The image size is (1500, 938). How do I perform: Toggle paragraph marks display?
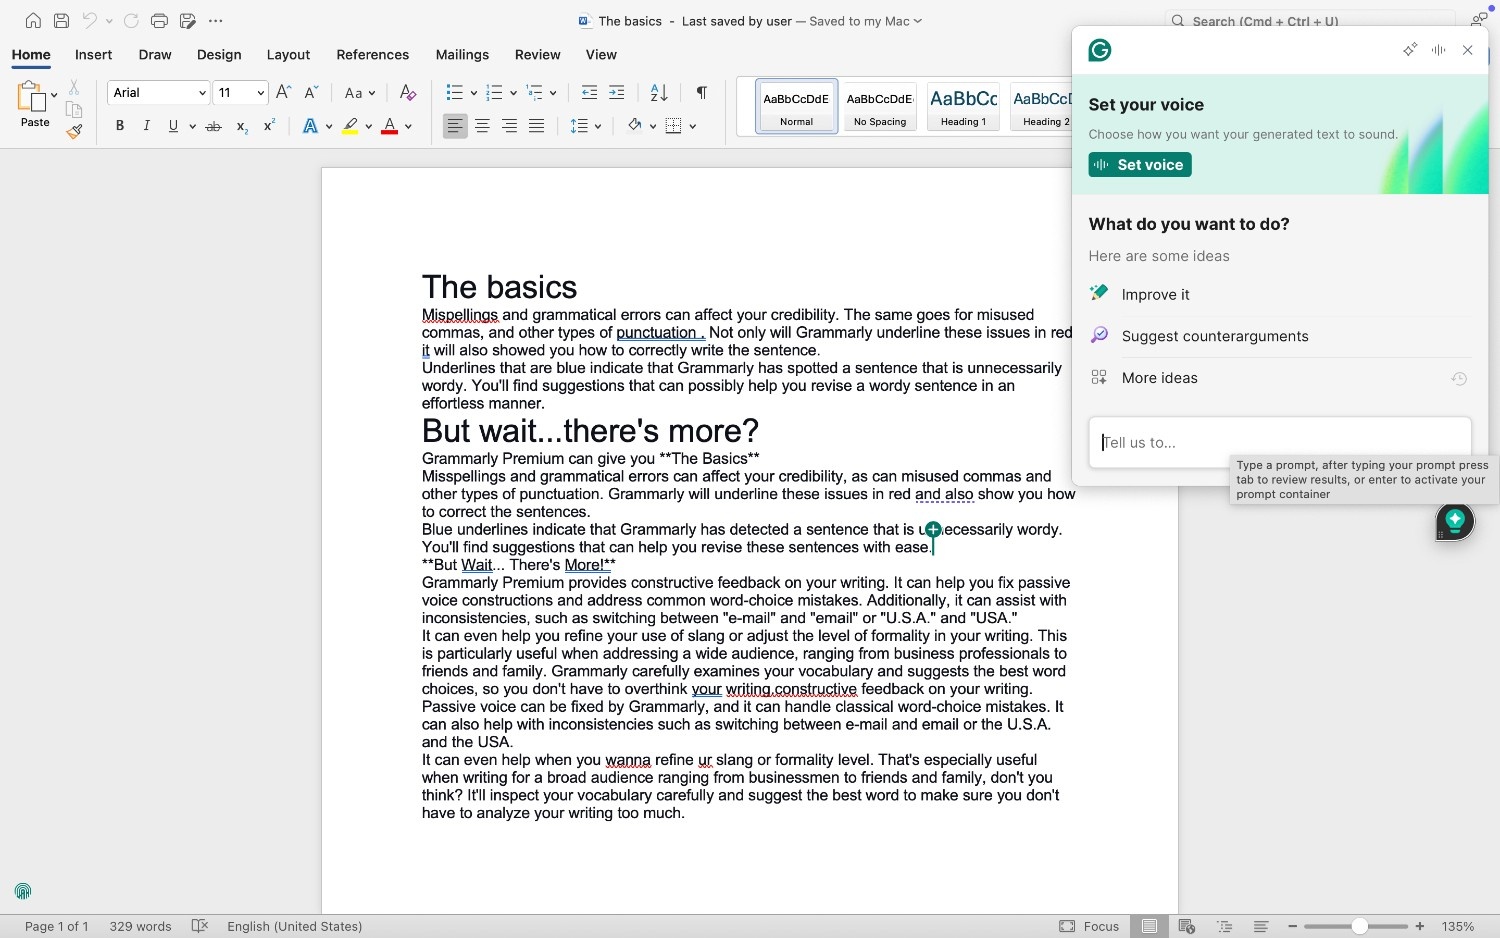click(x=700, y=92)
